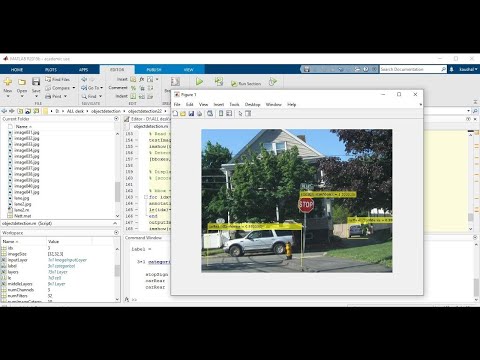Click the insert function fx icon

pyautogui.click(x=142, y=79)
